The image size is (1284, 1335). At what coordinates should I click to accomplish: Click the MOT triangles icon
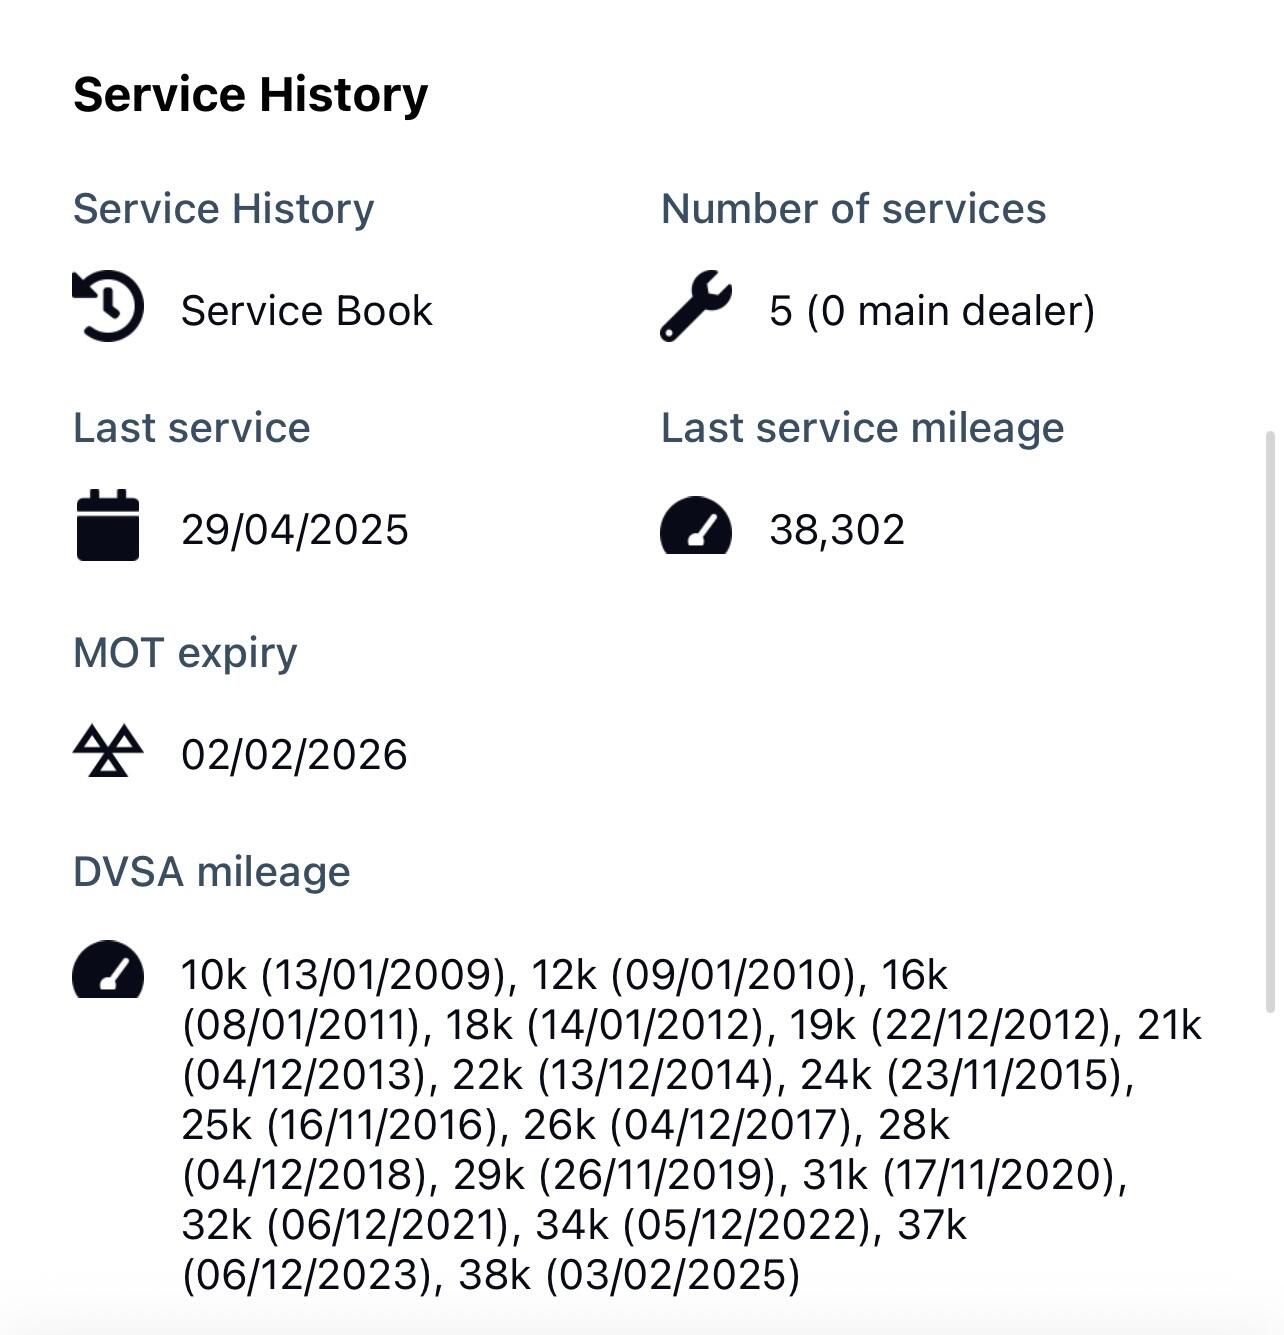pyautogui.click(x=108, y=751)
